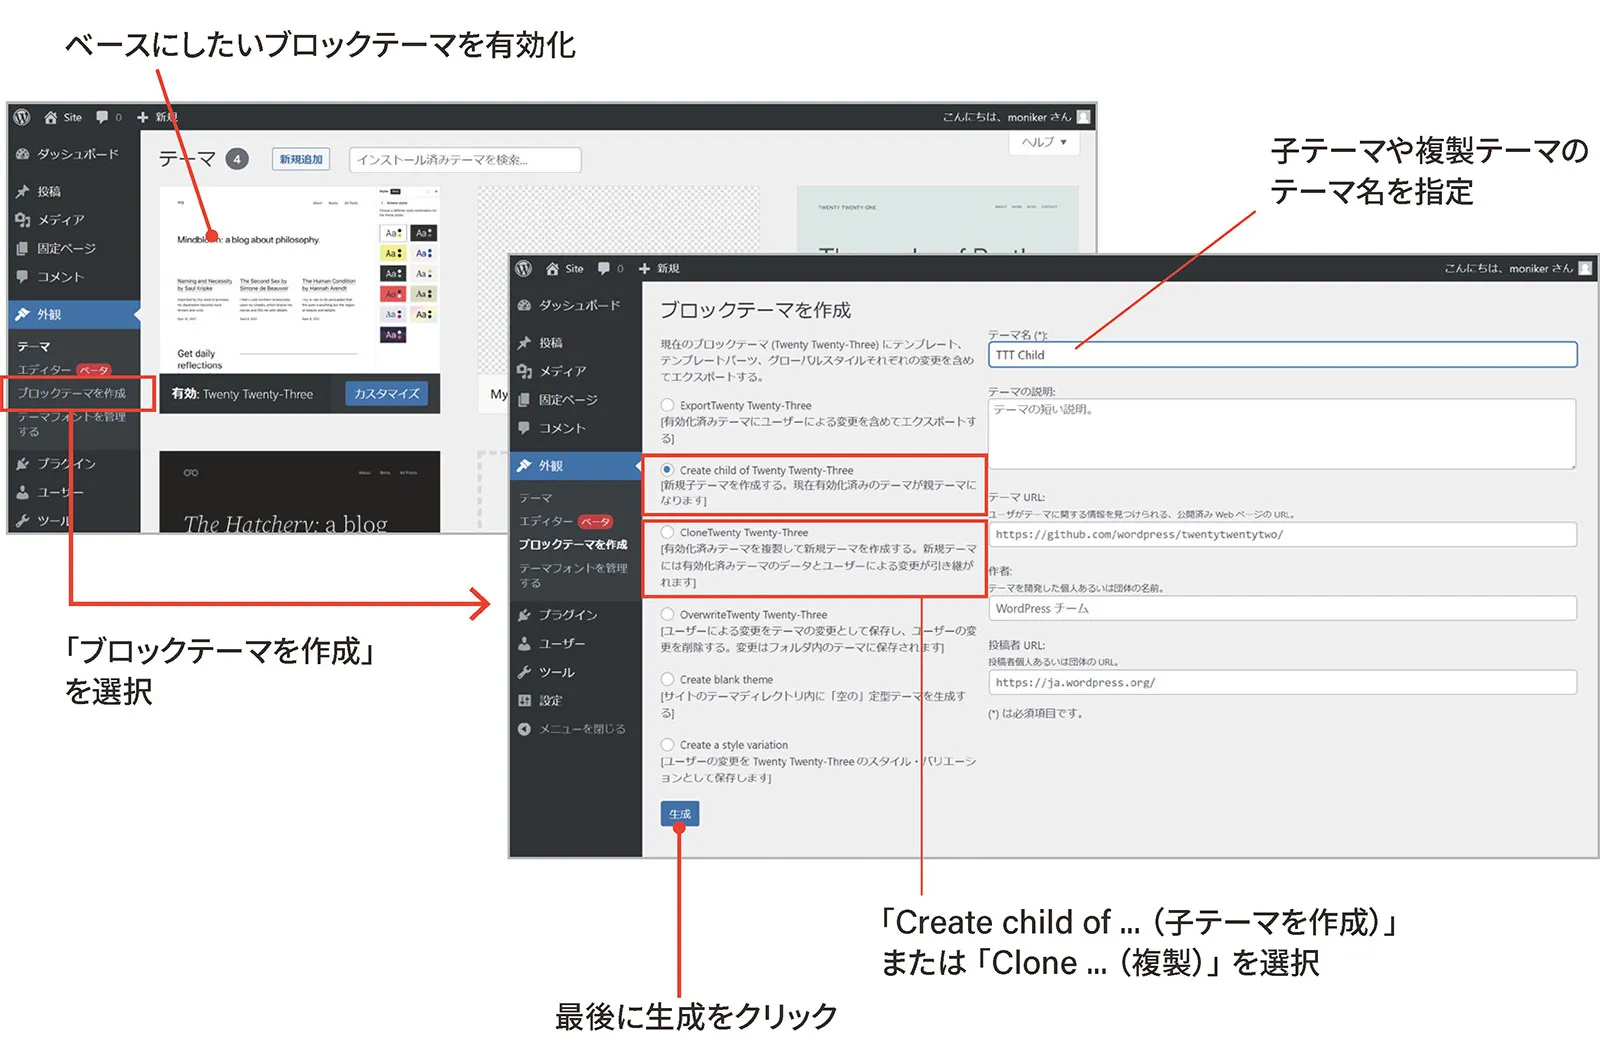Click the カスタマイズ button on Twenty Twenty-Three
The height and width of the screenshot is (1061, 1600).
(386, 394)
